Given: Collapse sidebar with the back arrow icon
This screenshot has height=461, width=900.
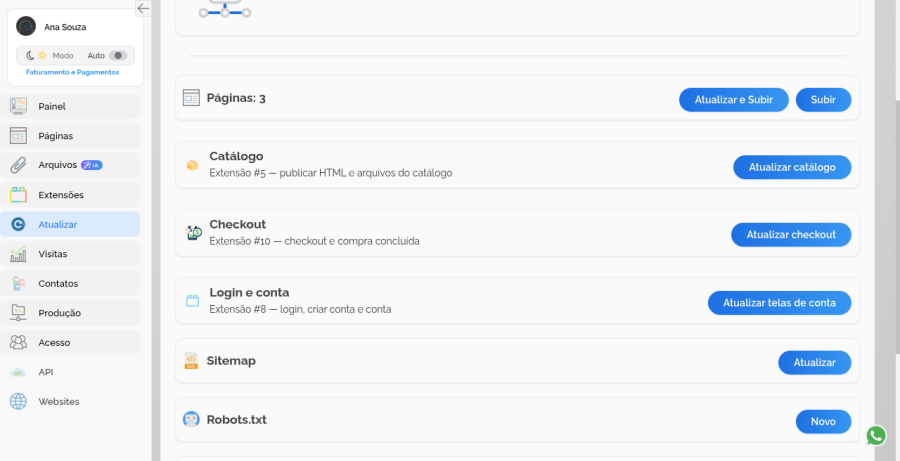Looking at the screenshot, I should point(143,8).
